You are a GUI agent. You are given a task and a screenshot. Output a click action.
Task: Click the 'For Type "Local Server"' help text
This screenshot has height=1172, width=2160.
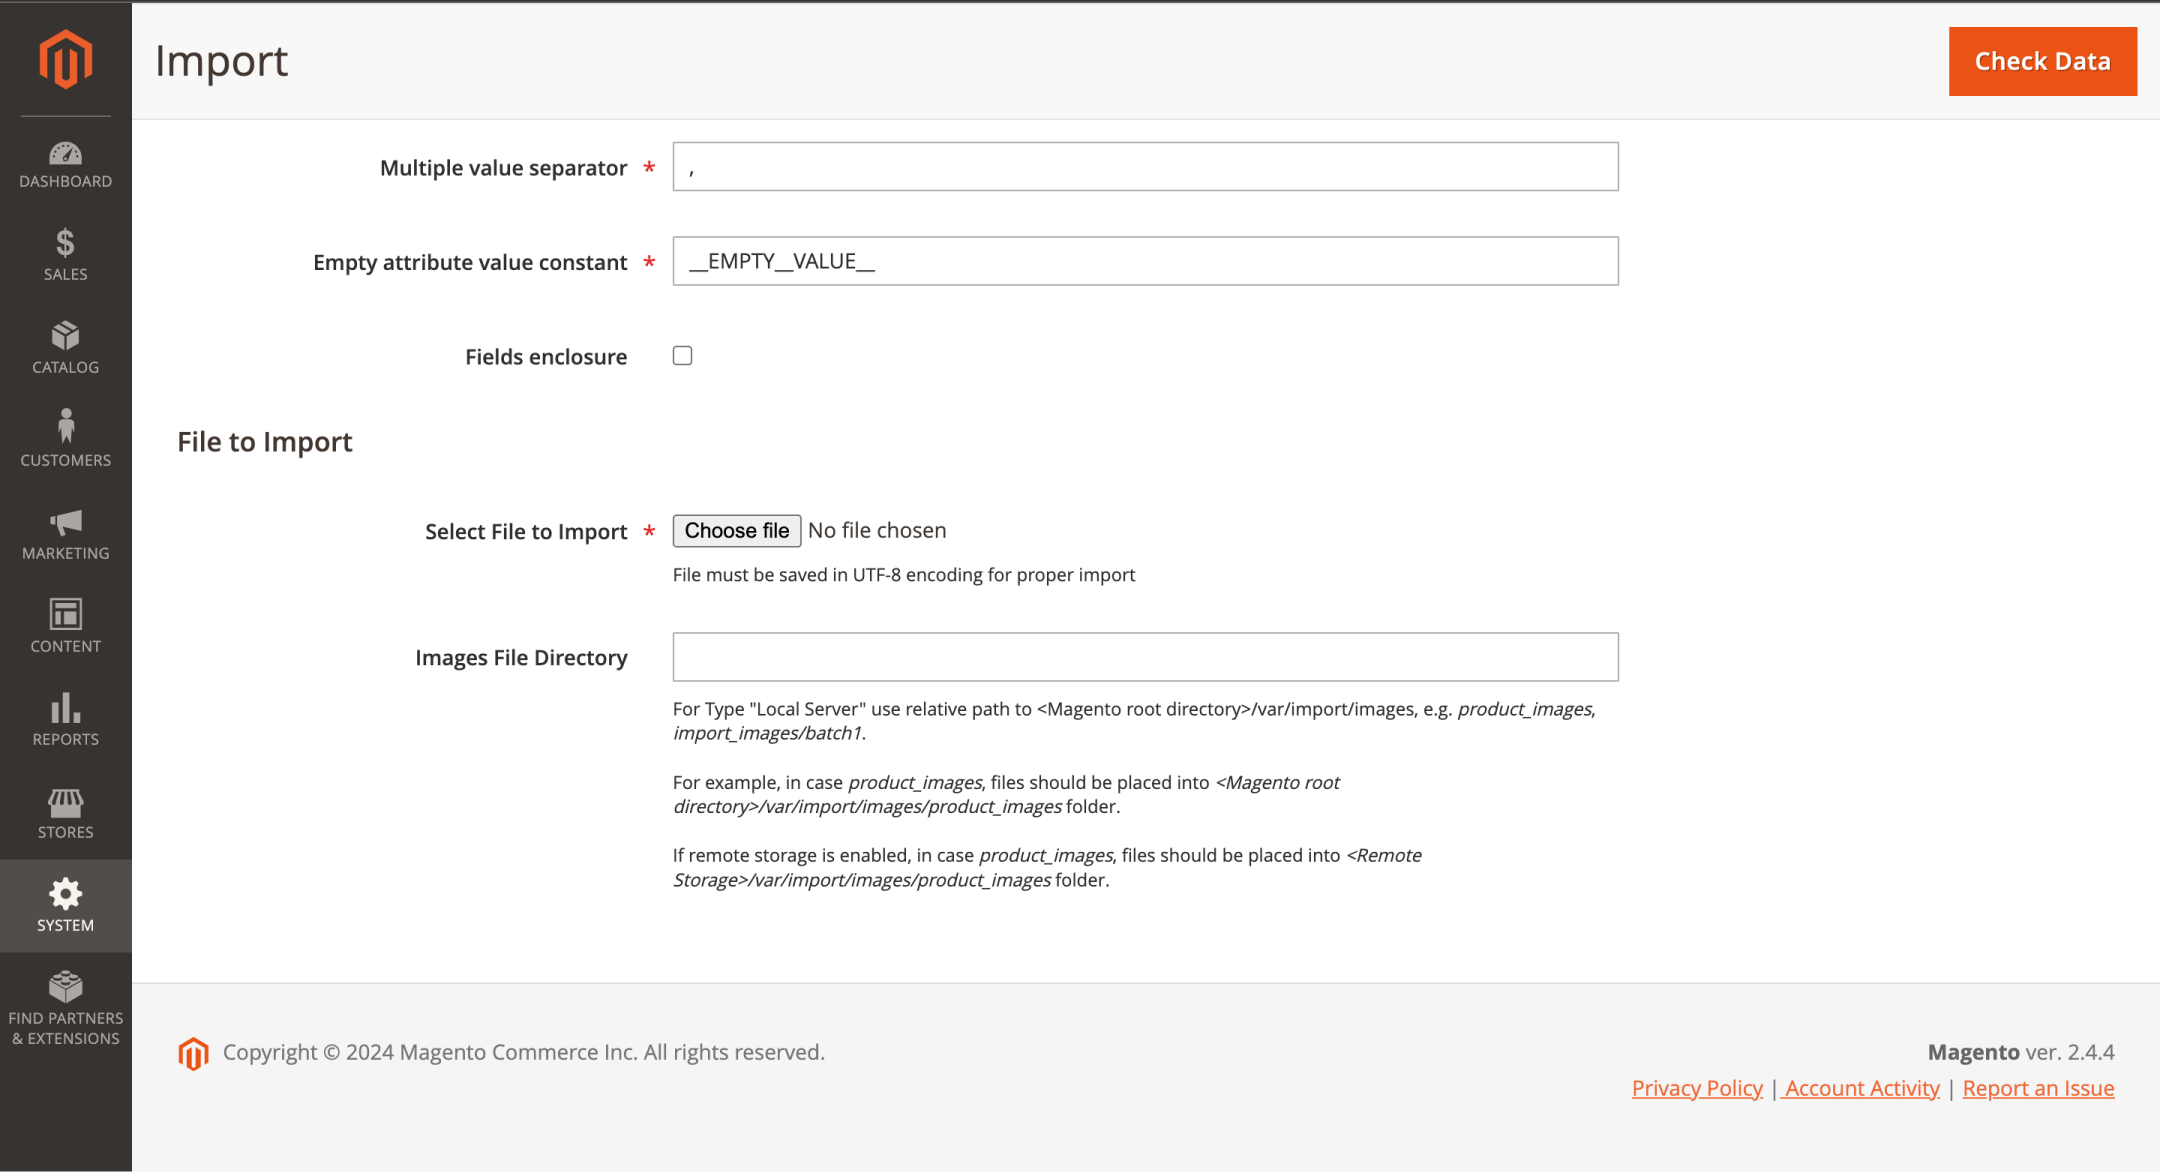coord(1134,721)
